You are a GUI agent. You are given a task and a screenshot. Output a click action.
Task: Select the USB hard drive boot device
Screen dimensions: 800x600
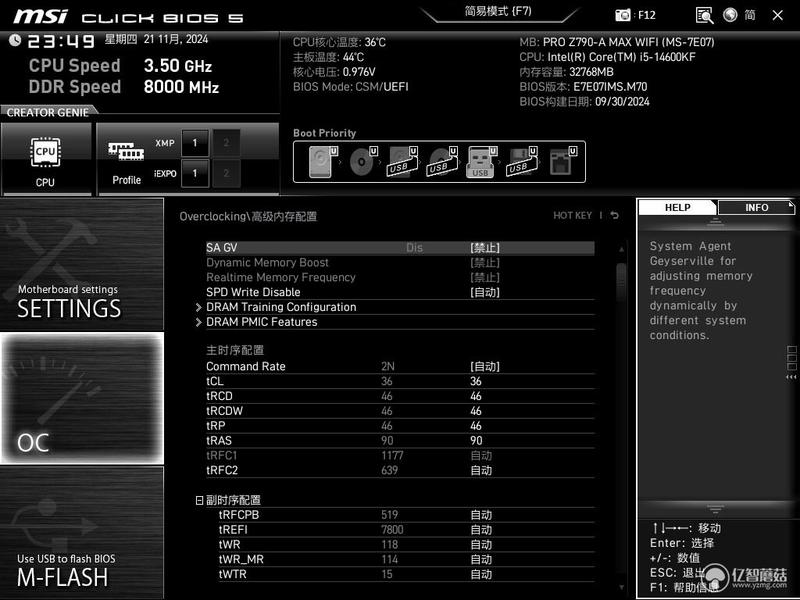tap(403, 162)
